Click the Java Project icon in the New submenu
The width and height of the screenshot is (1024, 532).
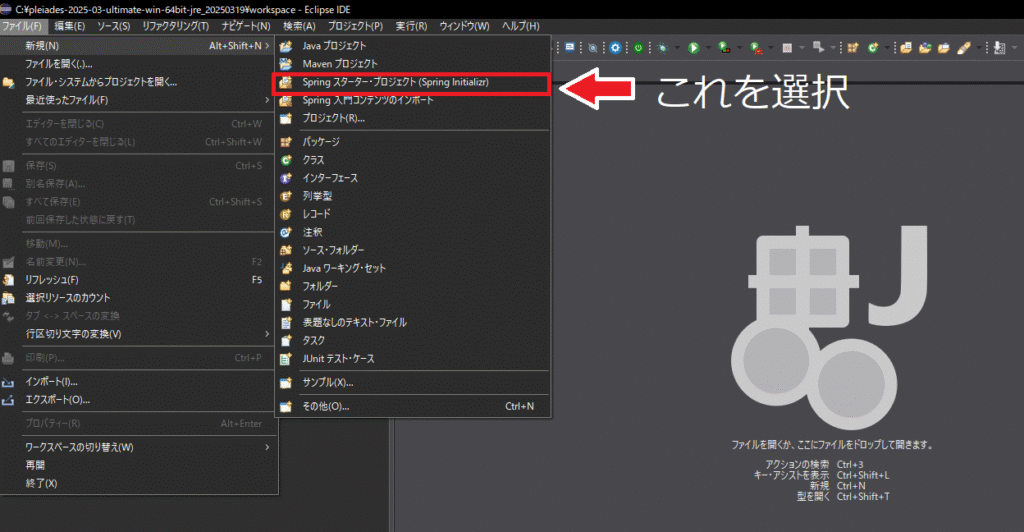pyautogui.click(x=285, y=46)
